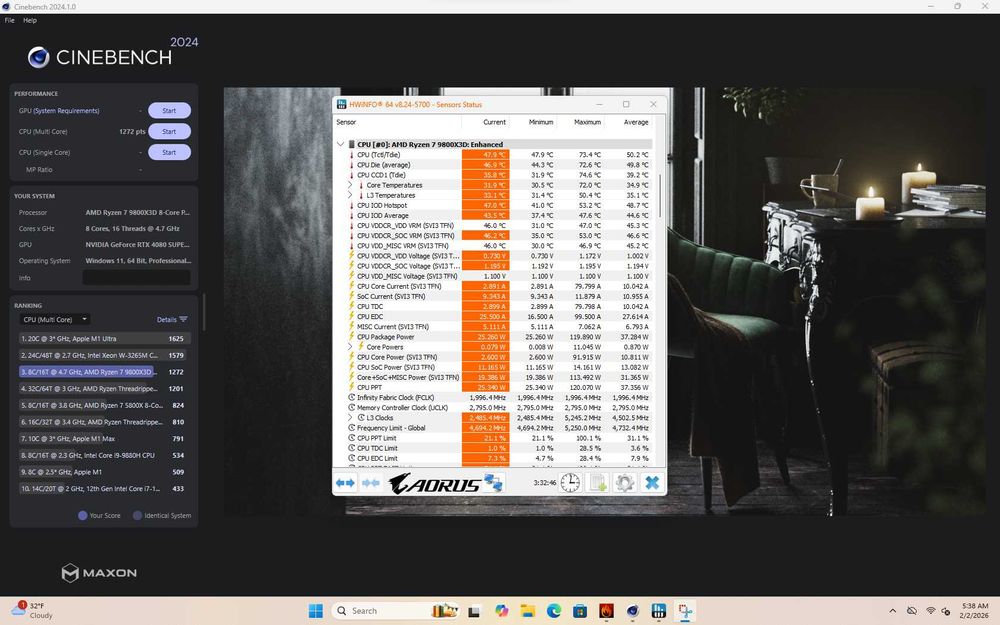Click lightning icon on CPU Package Power row

coord(351,337)
